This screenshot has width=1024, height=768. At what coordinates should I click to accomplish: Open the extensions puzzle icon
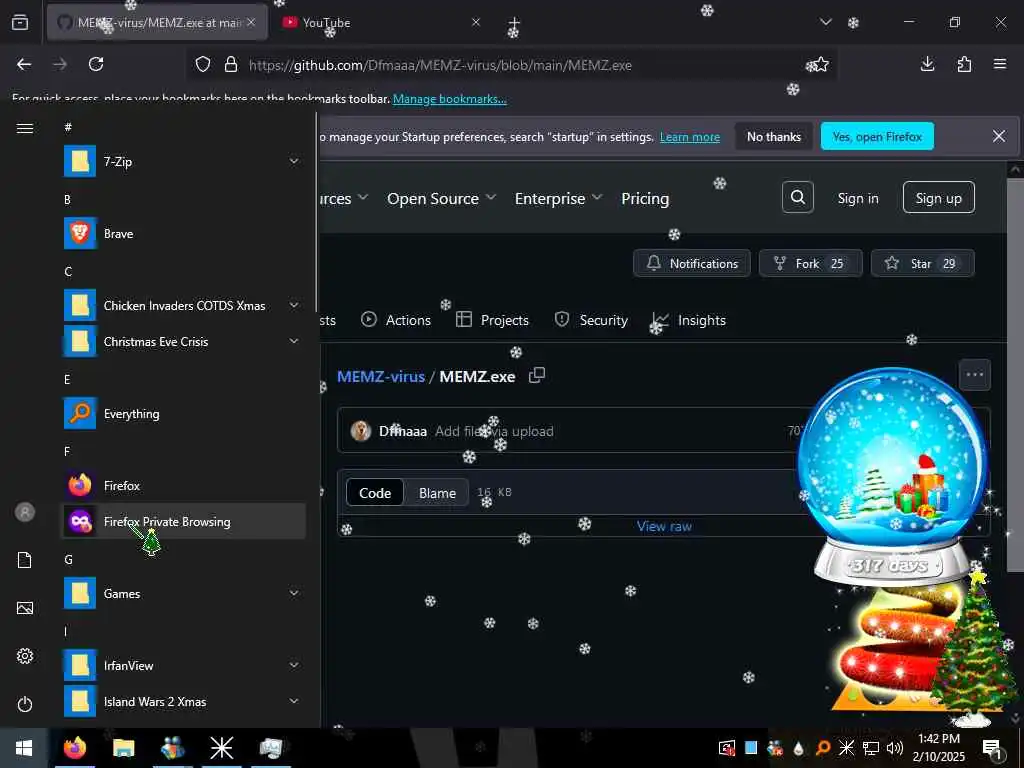tap(964, 64)
